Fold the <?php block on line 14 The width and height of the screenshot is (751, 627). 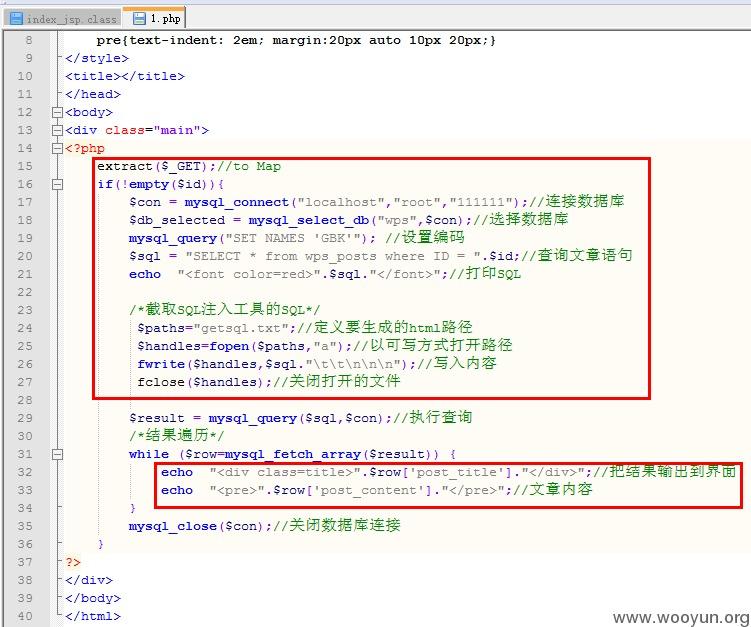(57, 148)
